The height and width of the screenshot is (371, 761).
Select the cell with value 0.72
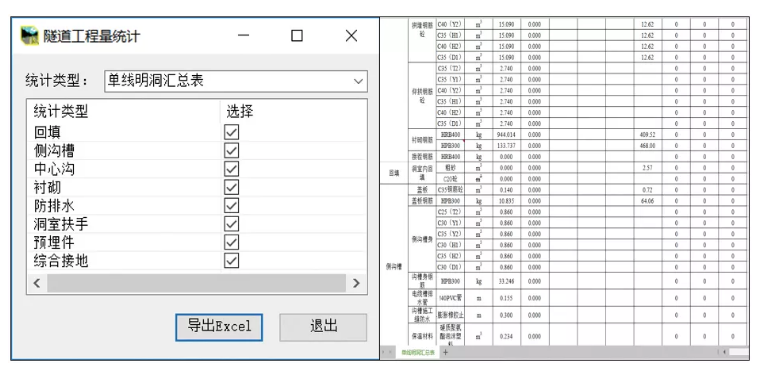pos(647,190)
